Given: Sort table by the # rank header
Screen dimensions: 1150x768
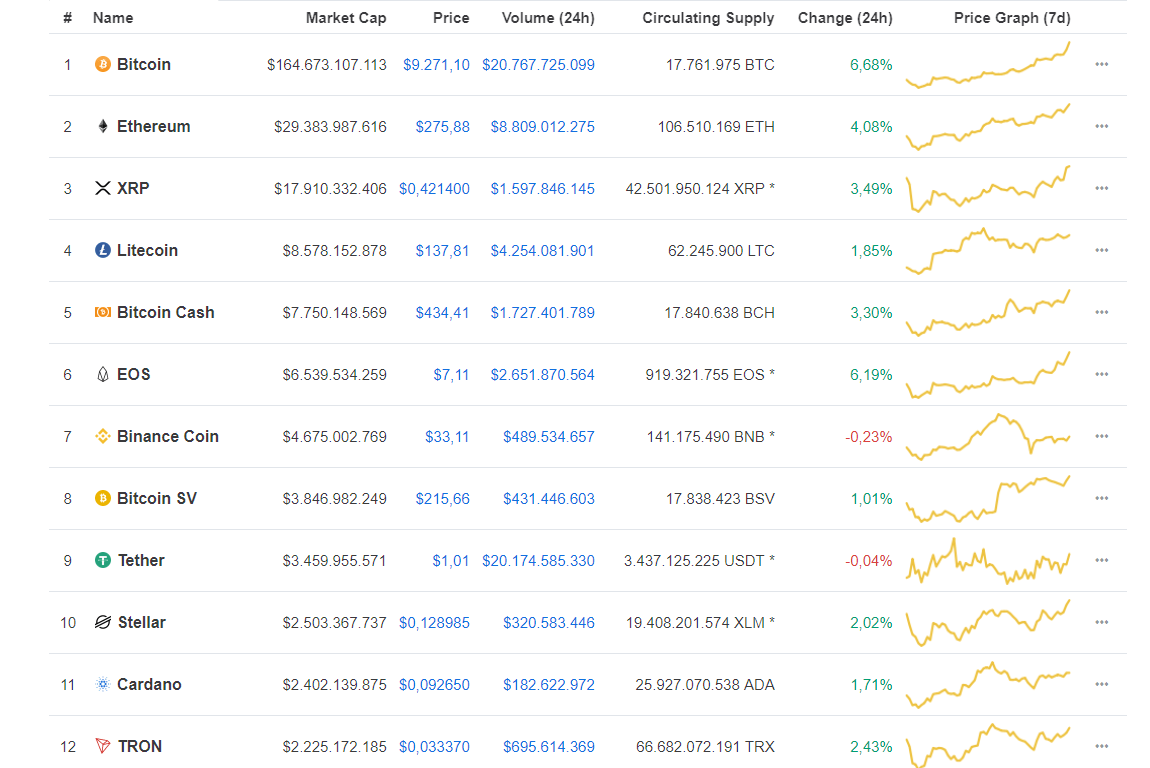Looking at the screenshot, I should click(x=67, y=18).
